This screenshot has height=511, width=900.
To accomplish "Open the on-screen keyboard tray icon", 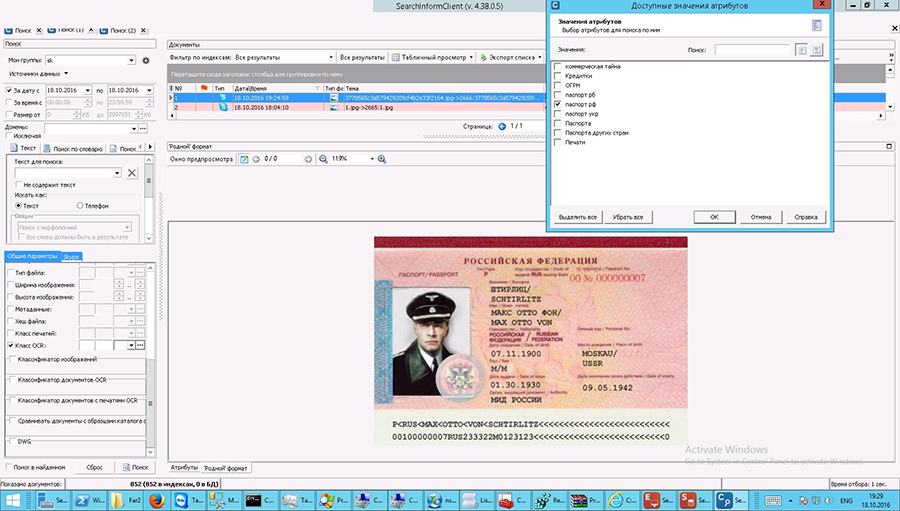I will click(x=773, y=501).
